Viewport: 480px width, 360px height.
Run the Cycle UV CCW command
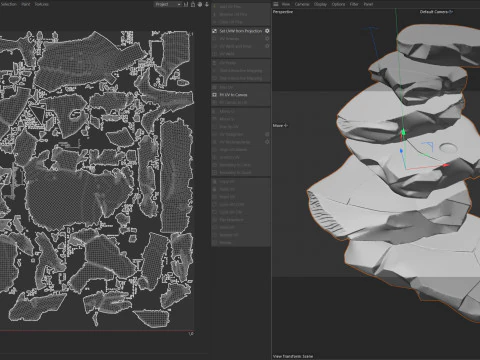pyautogui.click(x=241, y=204)
